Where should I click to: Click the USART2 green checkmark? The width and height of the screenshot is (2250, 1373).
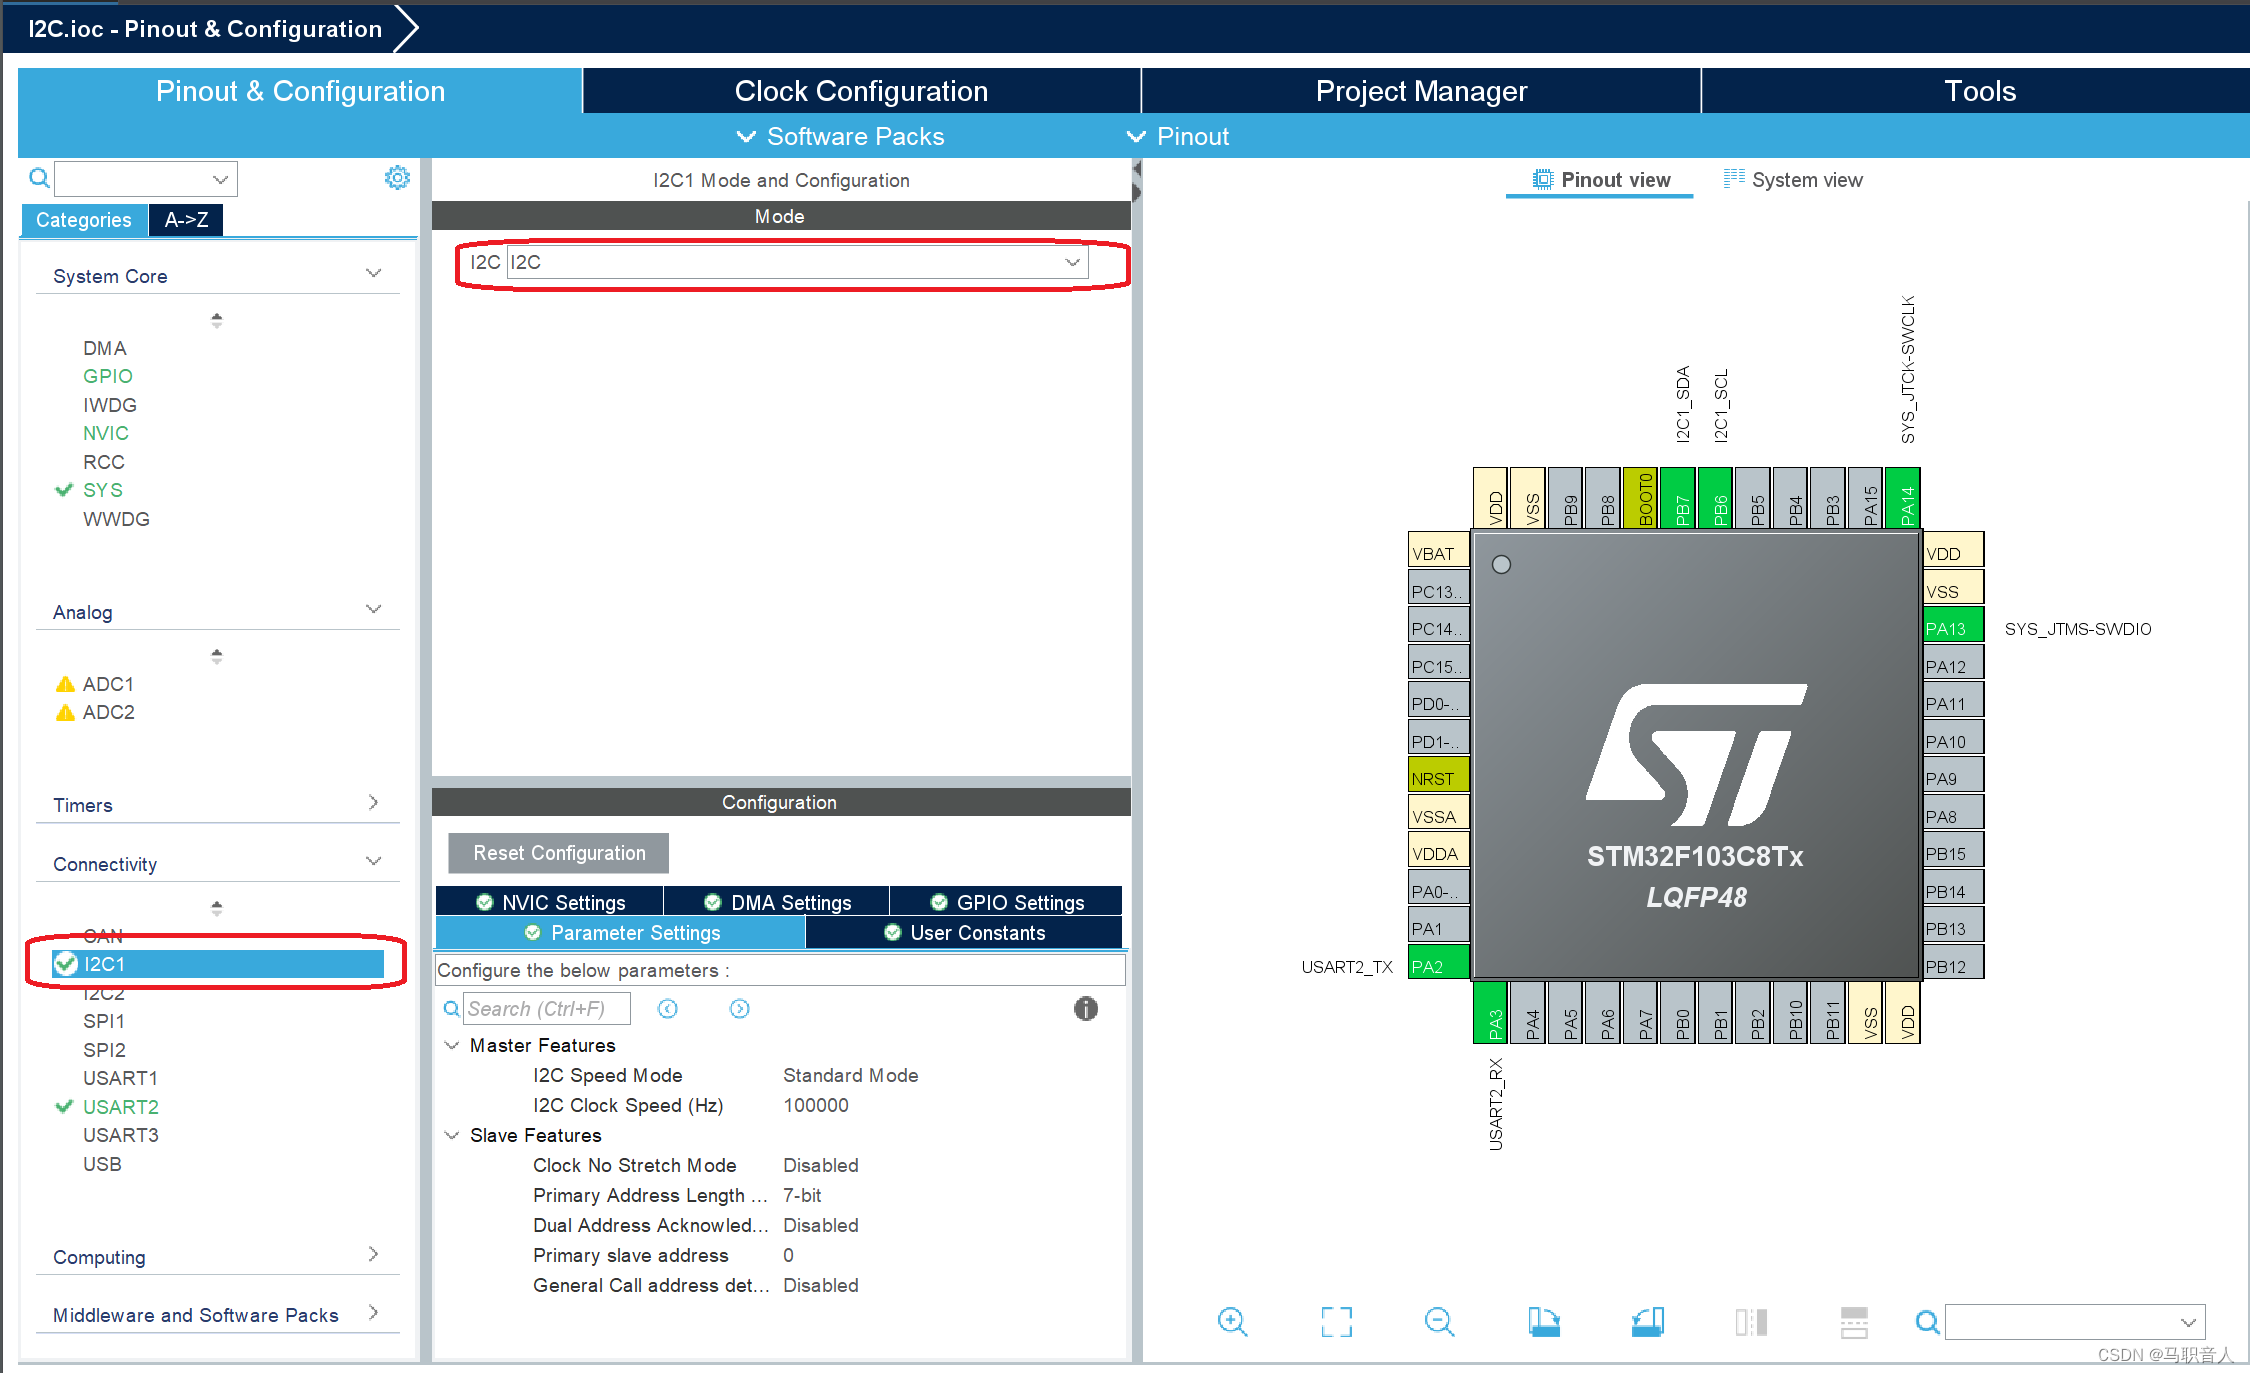click(64, 1106)
